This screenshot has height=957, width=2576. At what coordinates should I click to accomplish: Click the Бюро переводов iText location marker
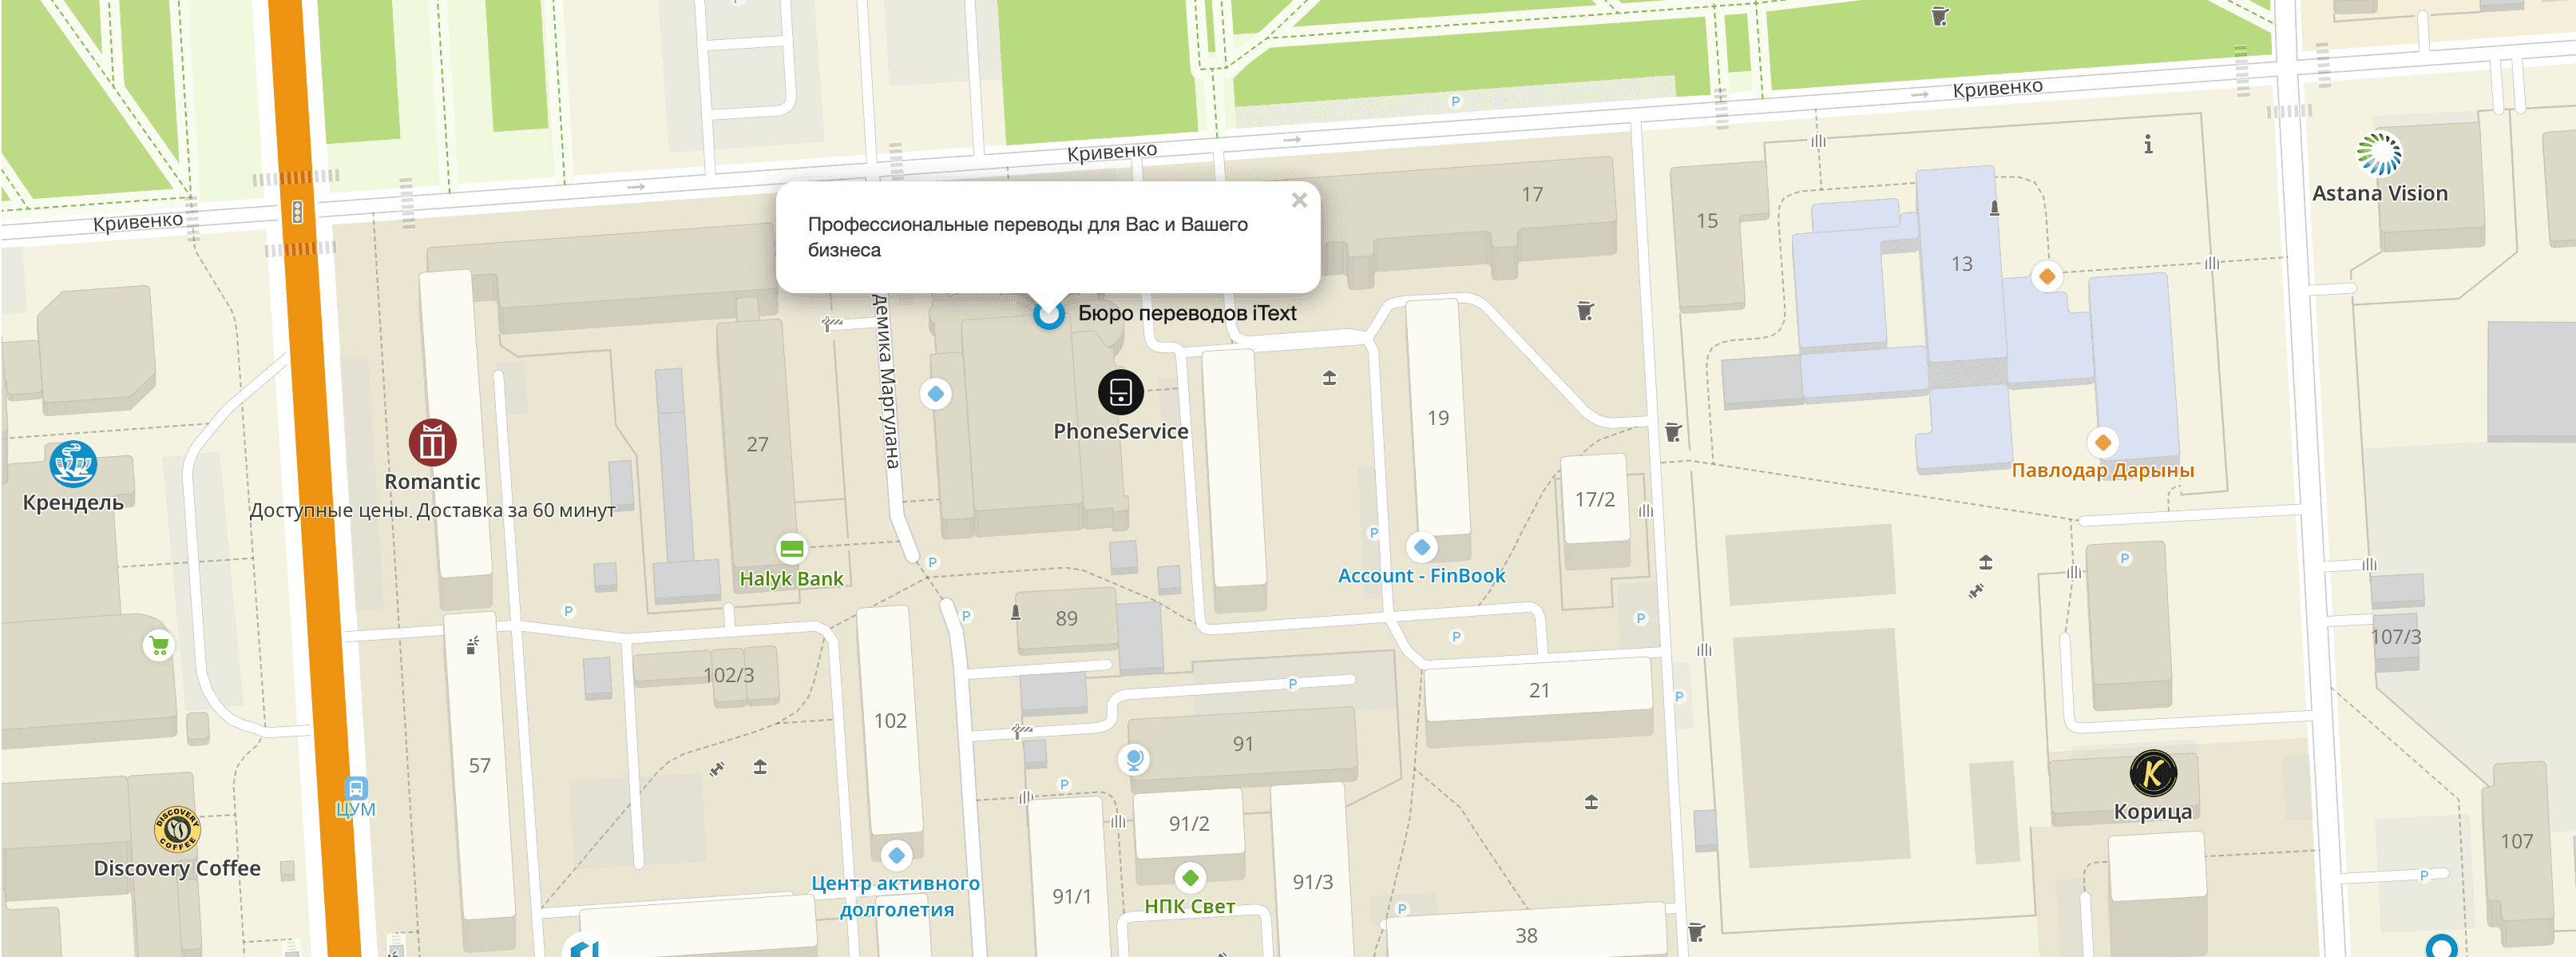(1048, 314)
